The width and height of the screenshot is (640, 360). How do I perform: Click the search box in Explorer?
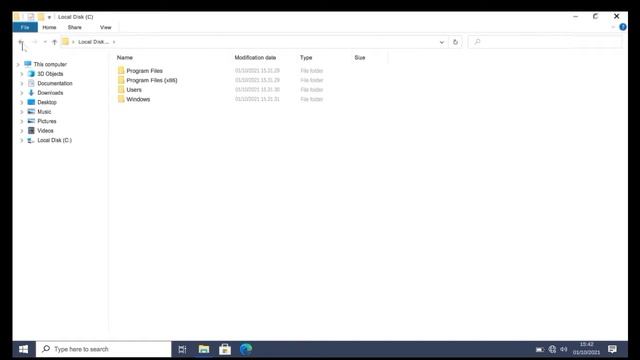[545, 42]
